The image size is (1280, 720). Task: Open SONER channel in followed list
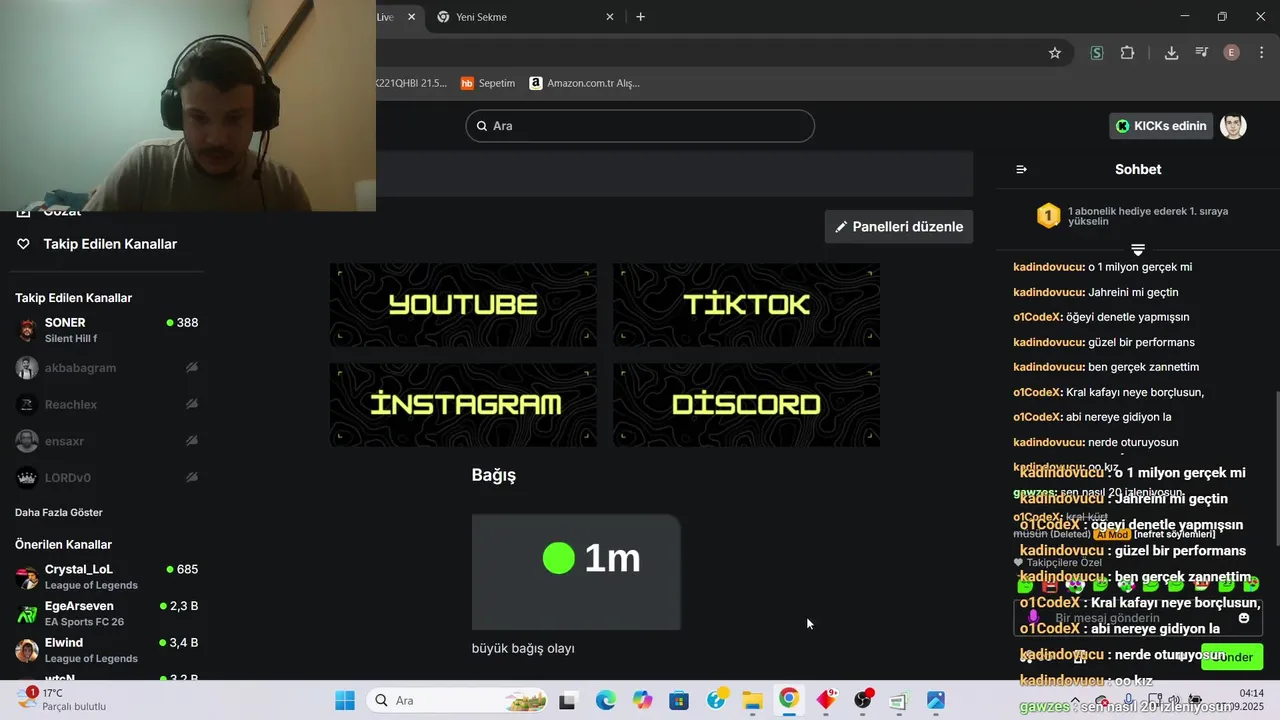(106, 330)
